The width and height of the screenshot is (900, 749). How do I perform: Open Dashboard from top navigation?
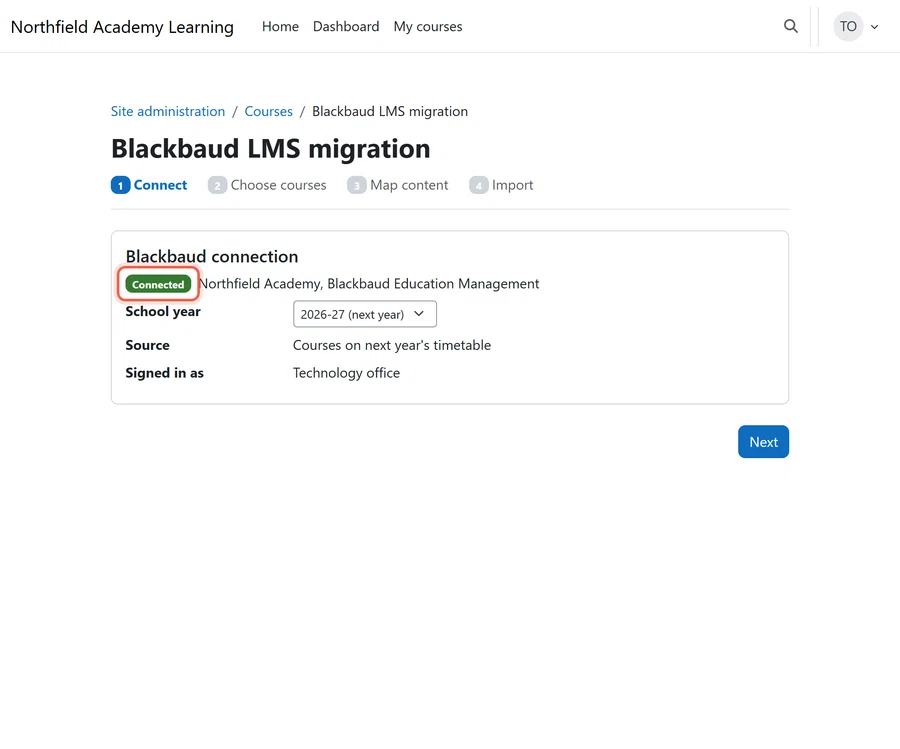click(x=346, y=26)
